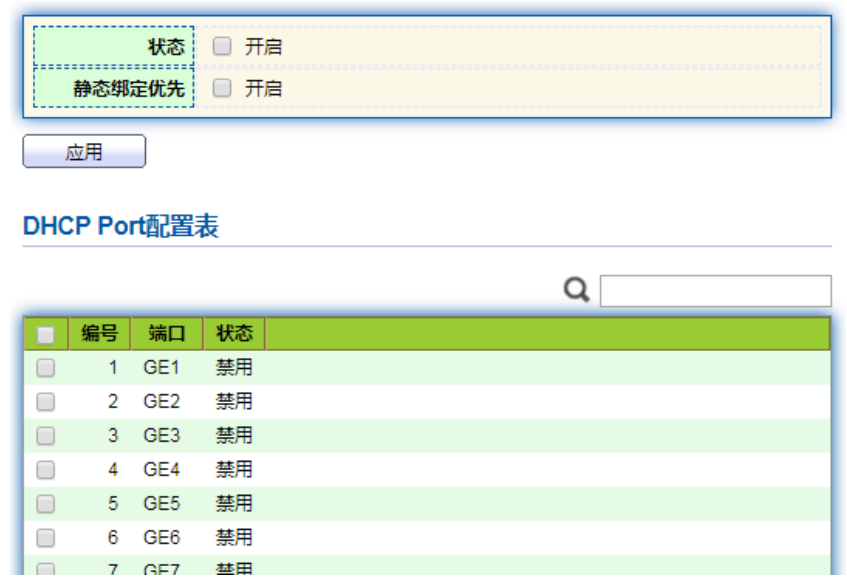Sort by the 编号 column header
847x582 pixels.
pos(99,334)
